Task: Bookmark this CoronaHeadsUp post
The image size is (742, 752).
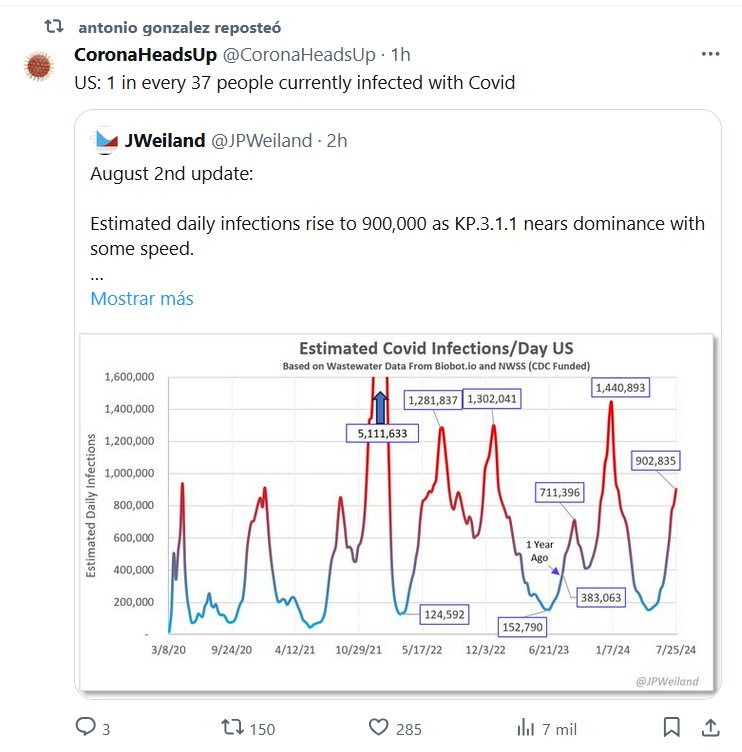Action: [673, 727]
